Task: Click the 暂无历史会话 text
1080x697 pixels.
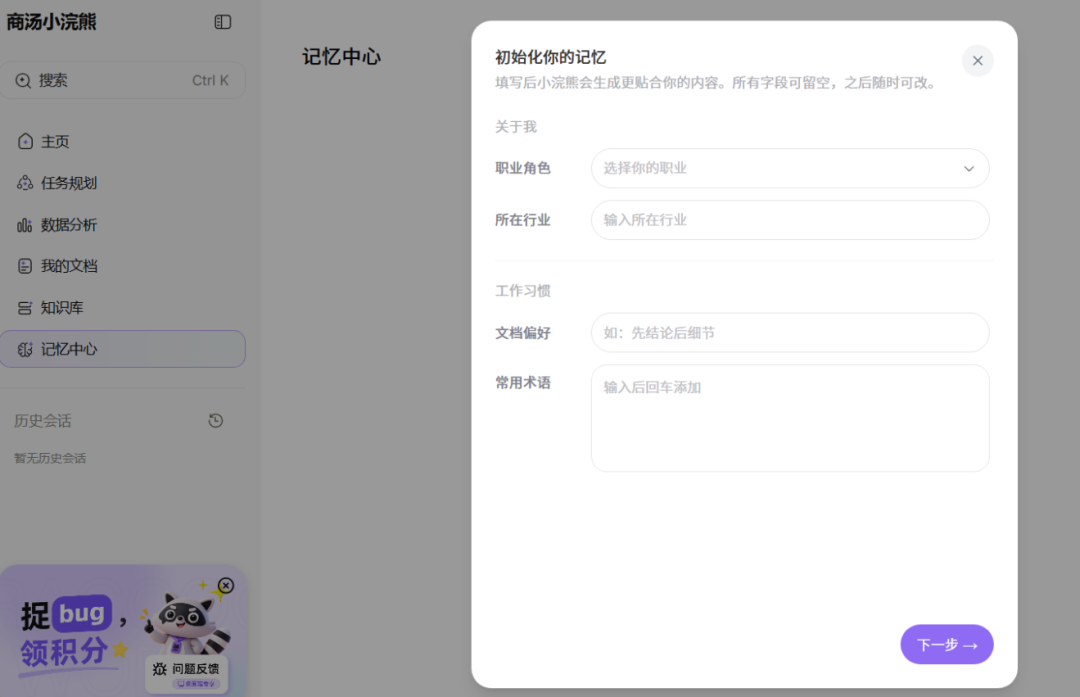Action: click(50, 459)
